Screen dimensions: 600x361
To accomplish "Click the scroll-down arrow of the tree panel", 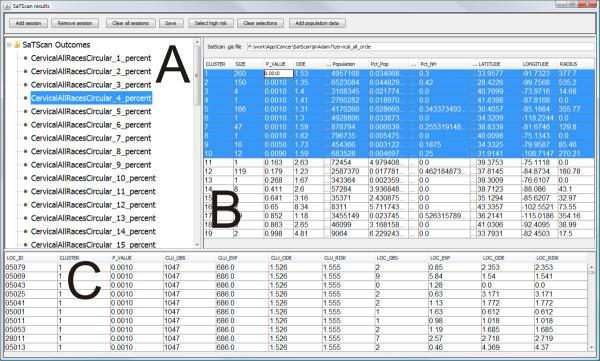I will (x=197, y=244).
